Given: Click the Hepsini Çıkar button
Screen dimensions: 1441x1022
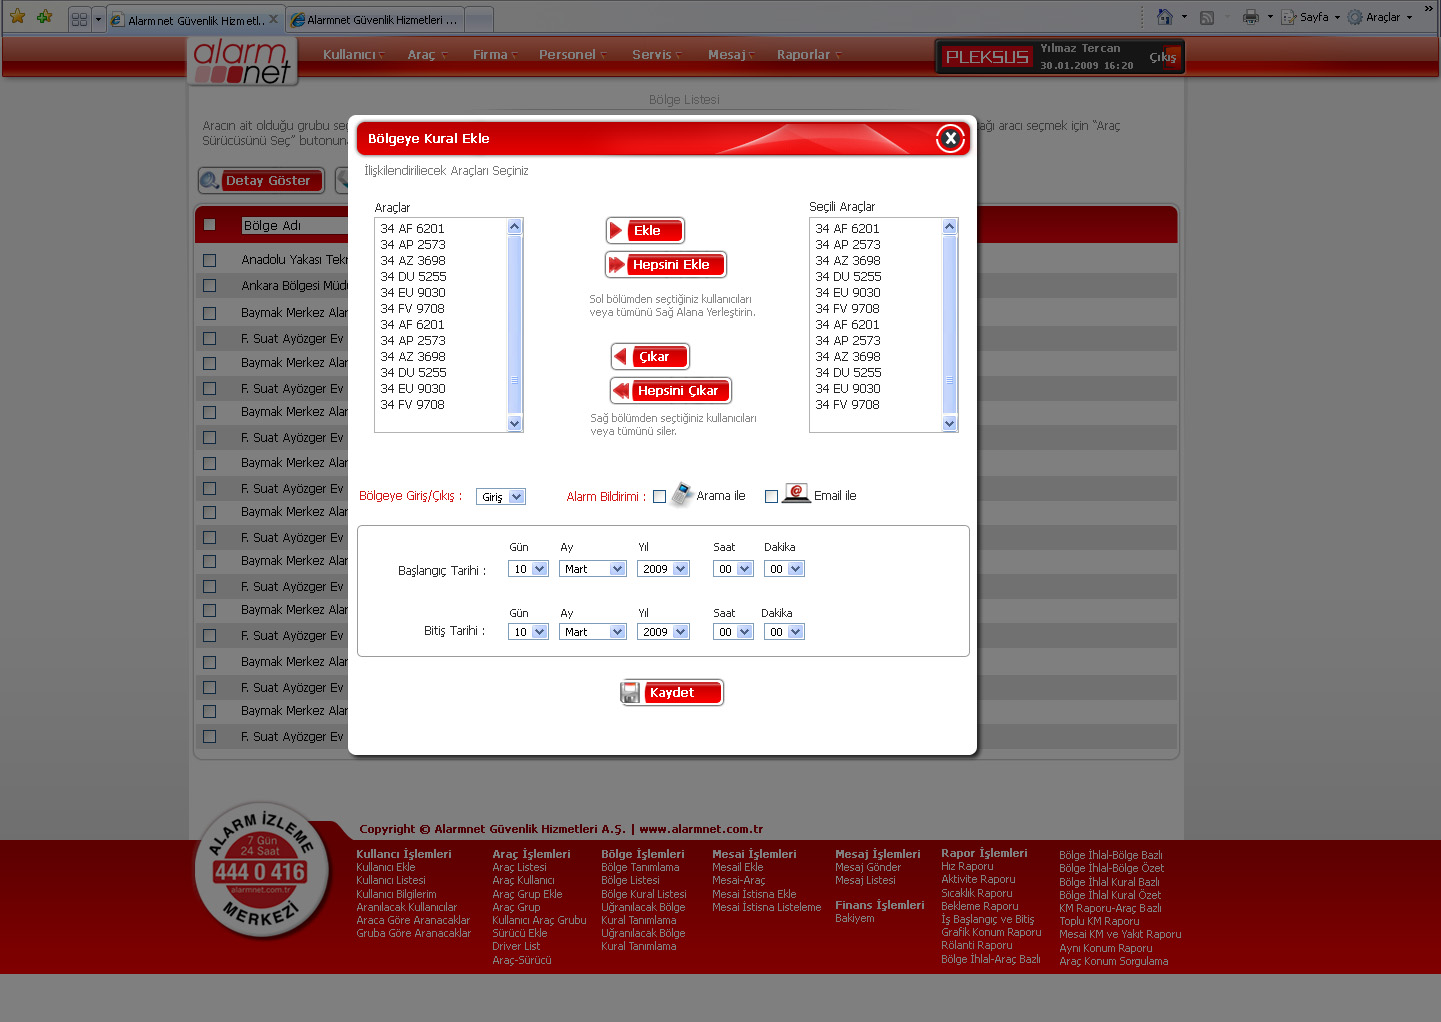Looking at the screenshot, I should pos(671,391).
